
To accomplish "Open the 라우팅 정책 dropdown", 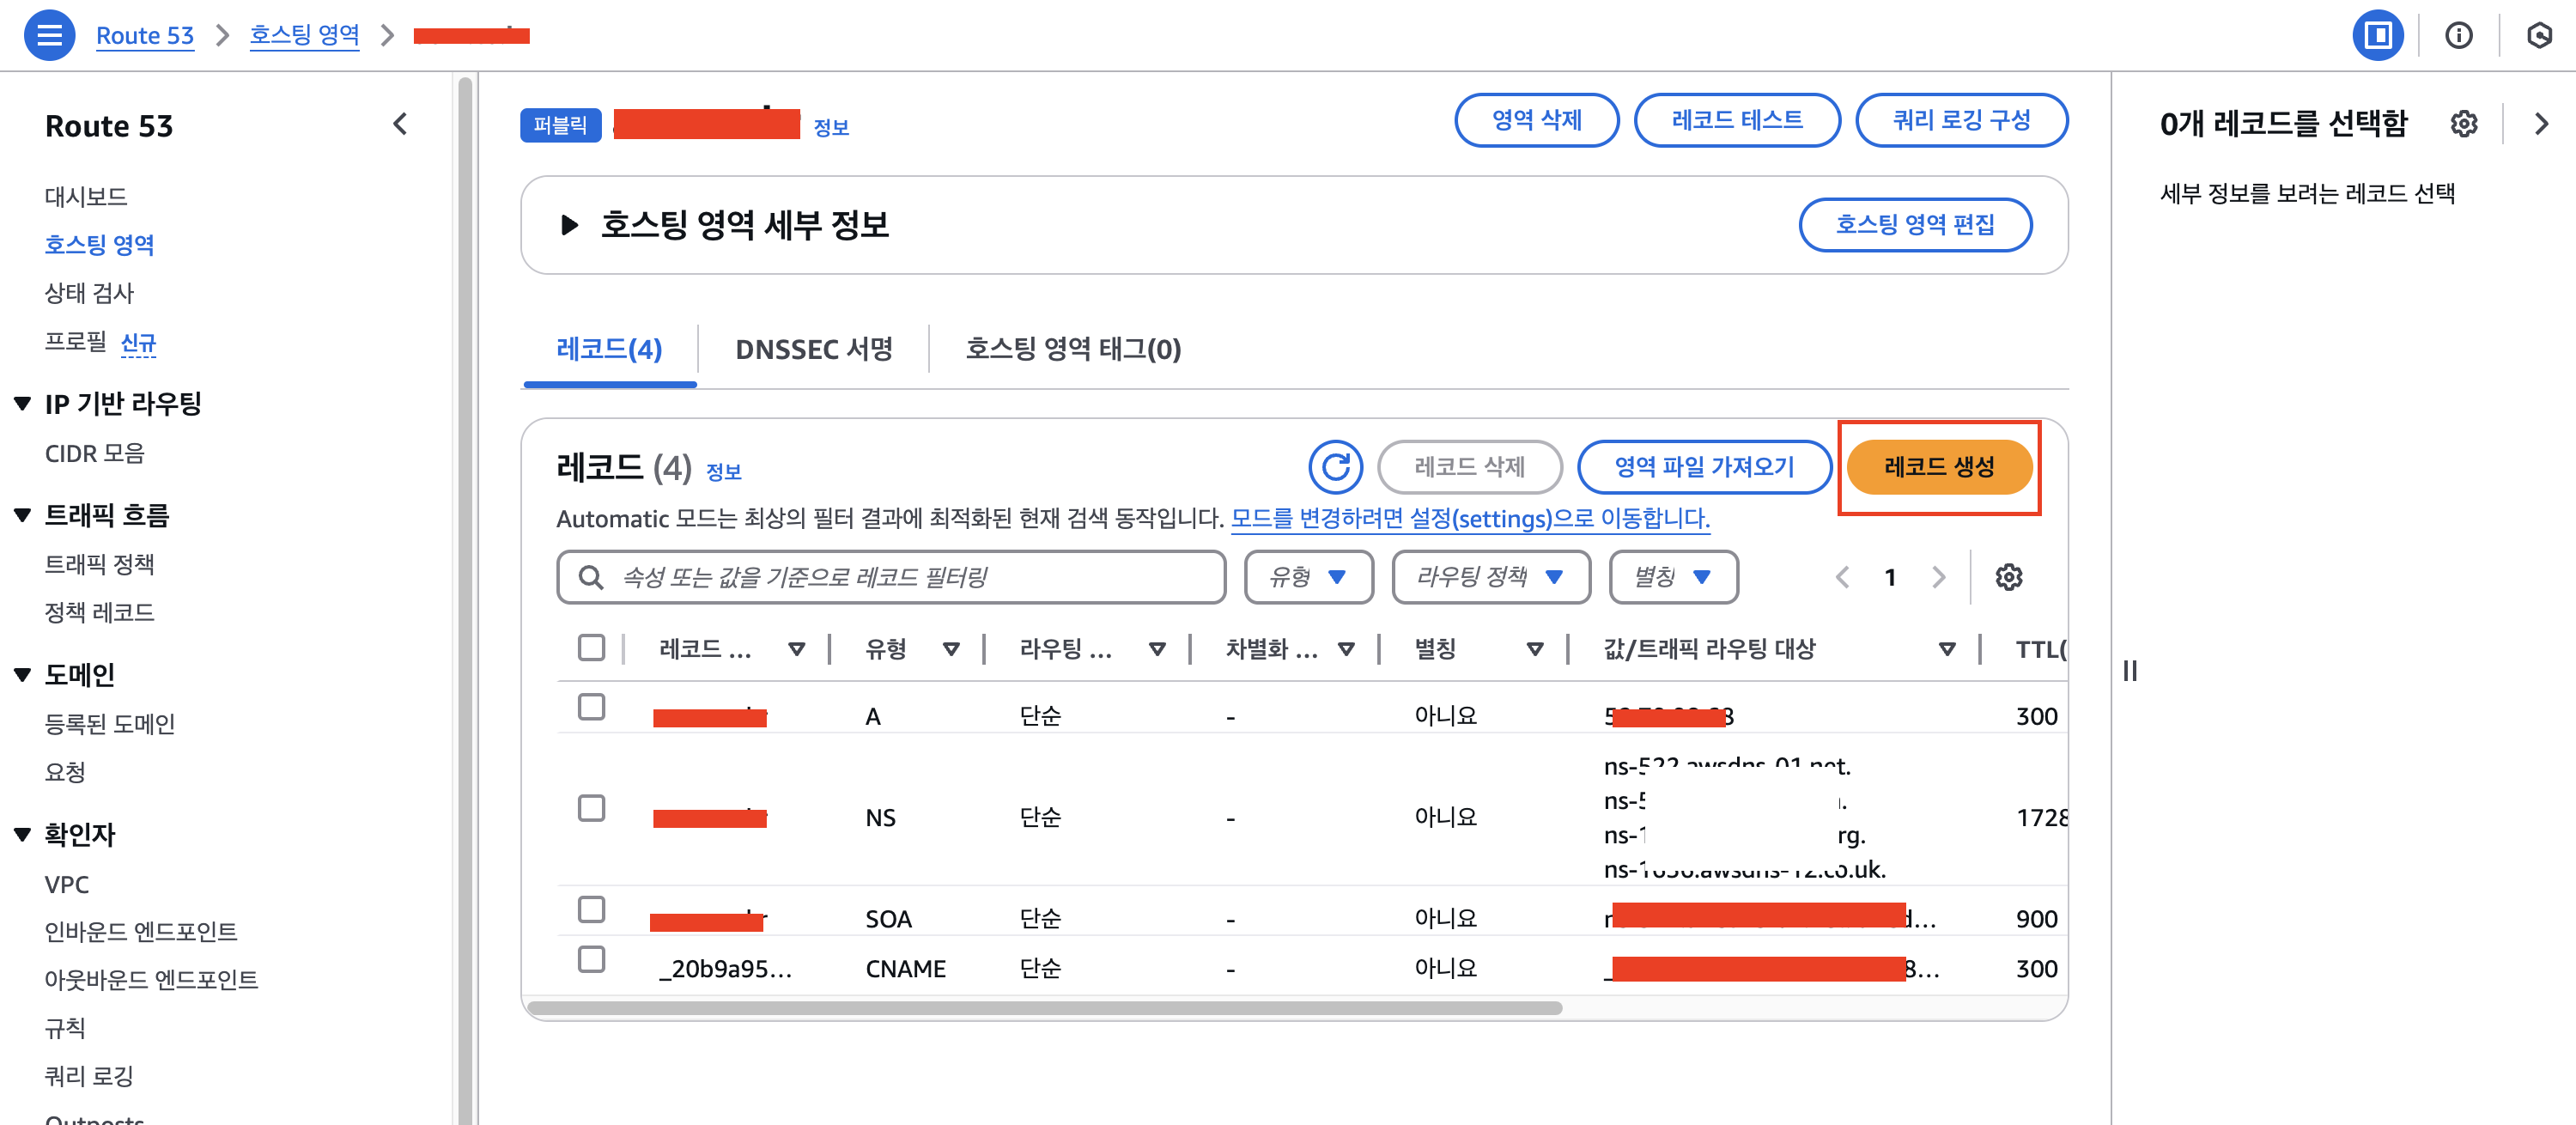I will 1490,577.
